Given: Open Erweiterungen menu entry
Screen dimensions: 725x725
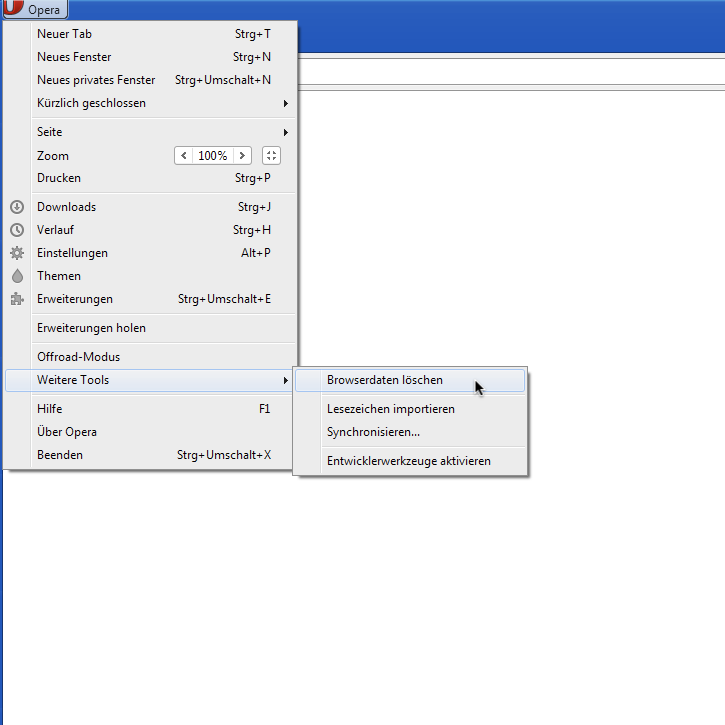Looking at the screenshot, I should coord(150,299).
